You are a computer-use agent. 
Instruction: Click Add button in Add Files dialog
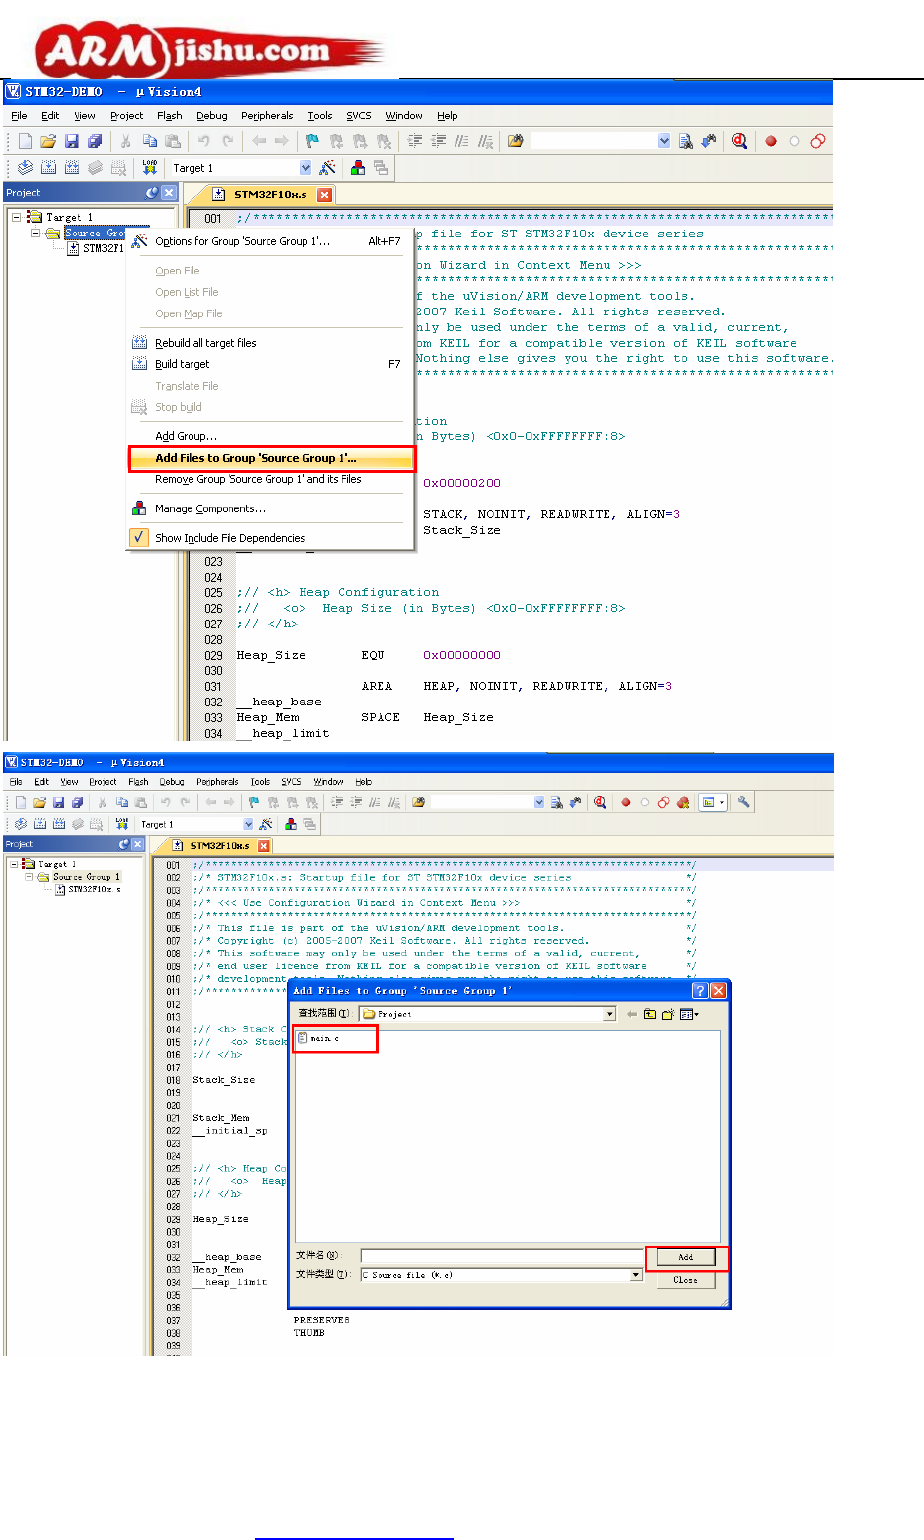(x=686, y=1257)
